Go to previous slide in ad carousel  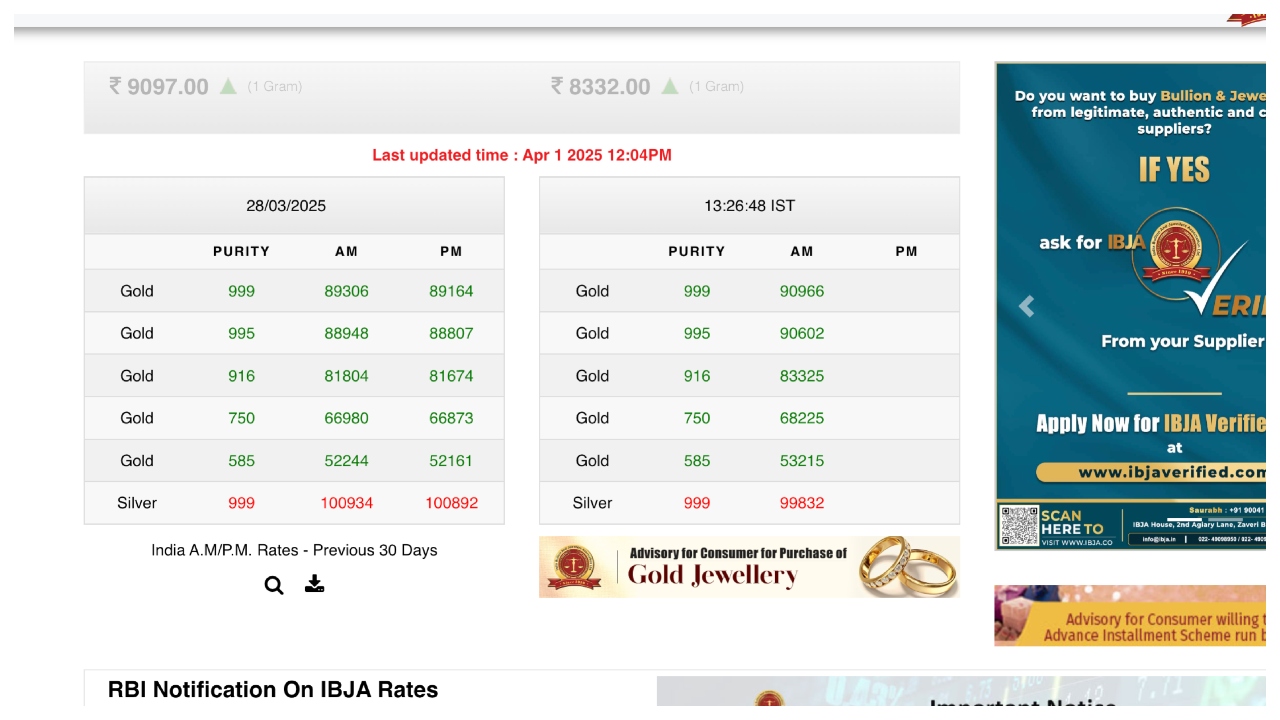coord(1026,307)
